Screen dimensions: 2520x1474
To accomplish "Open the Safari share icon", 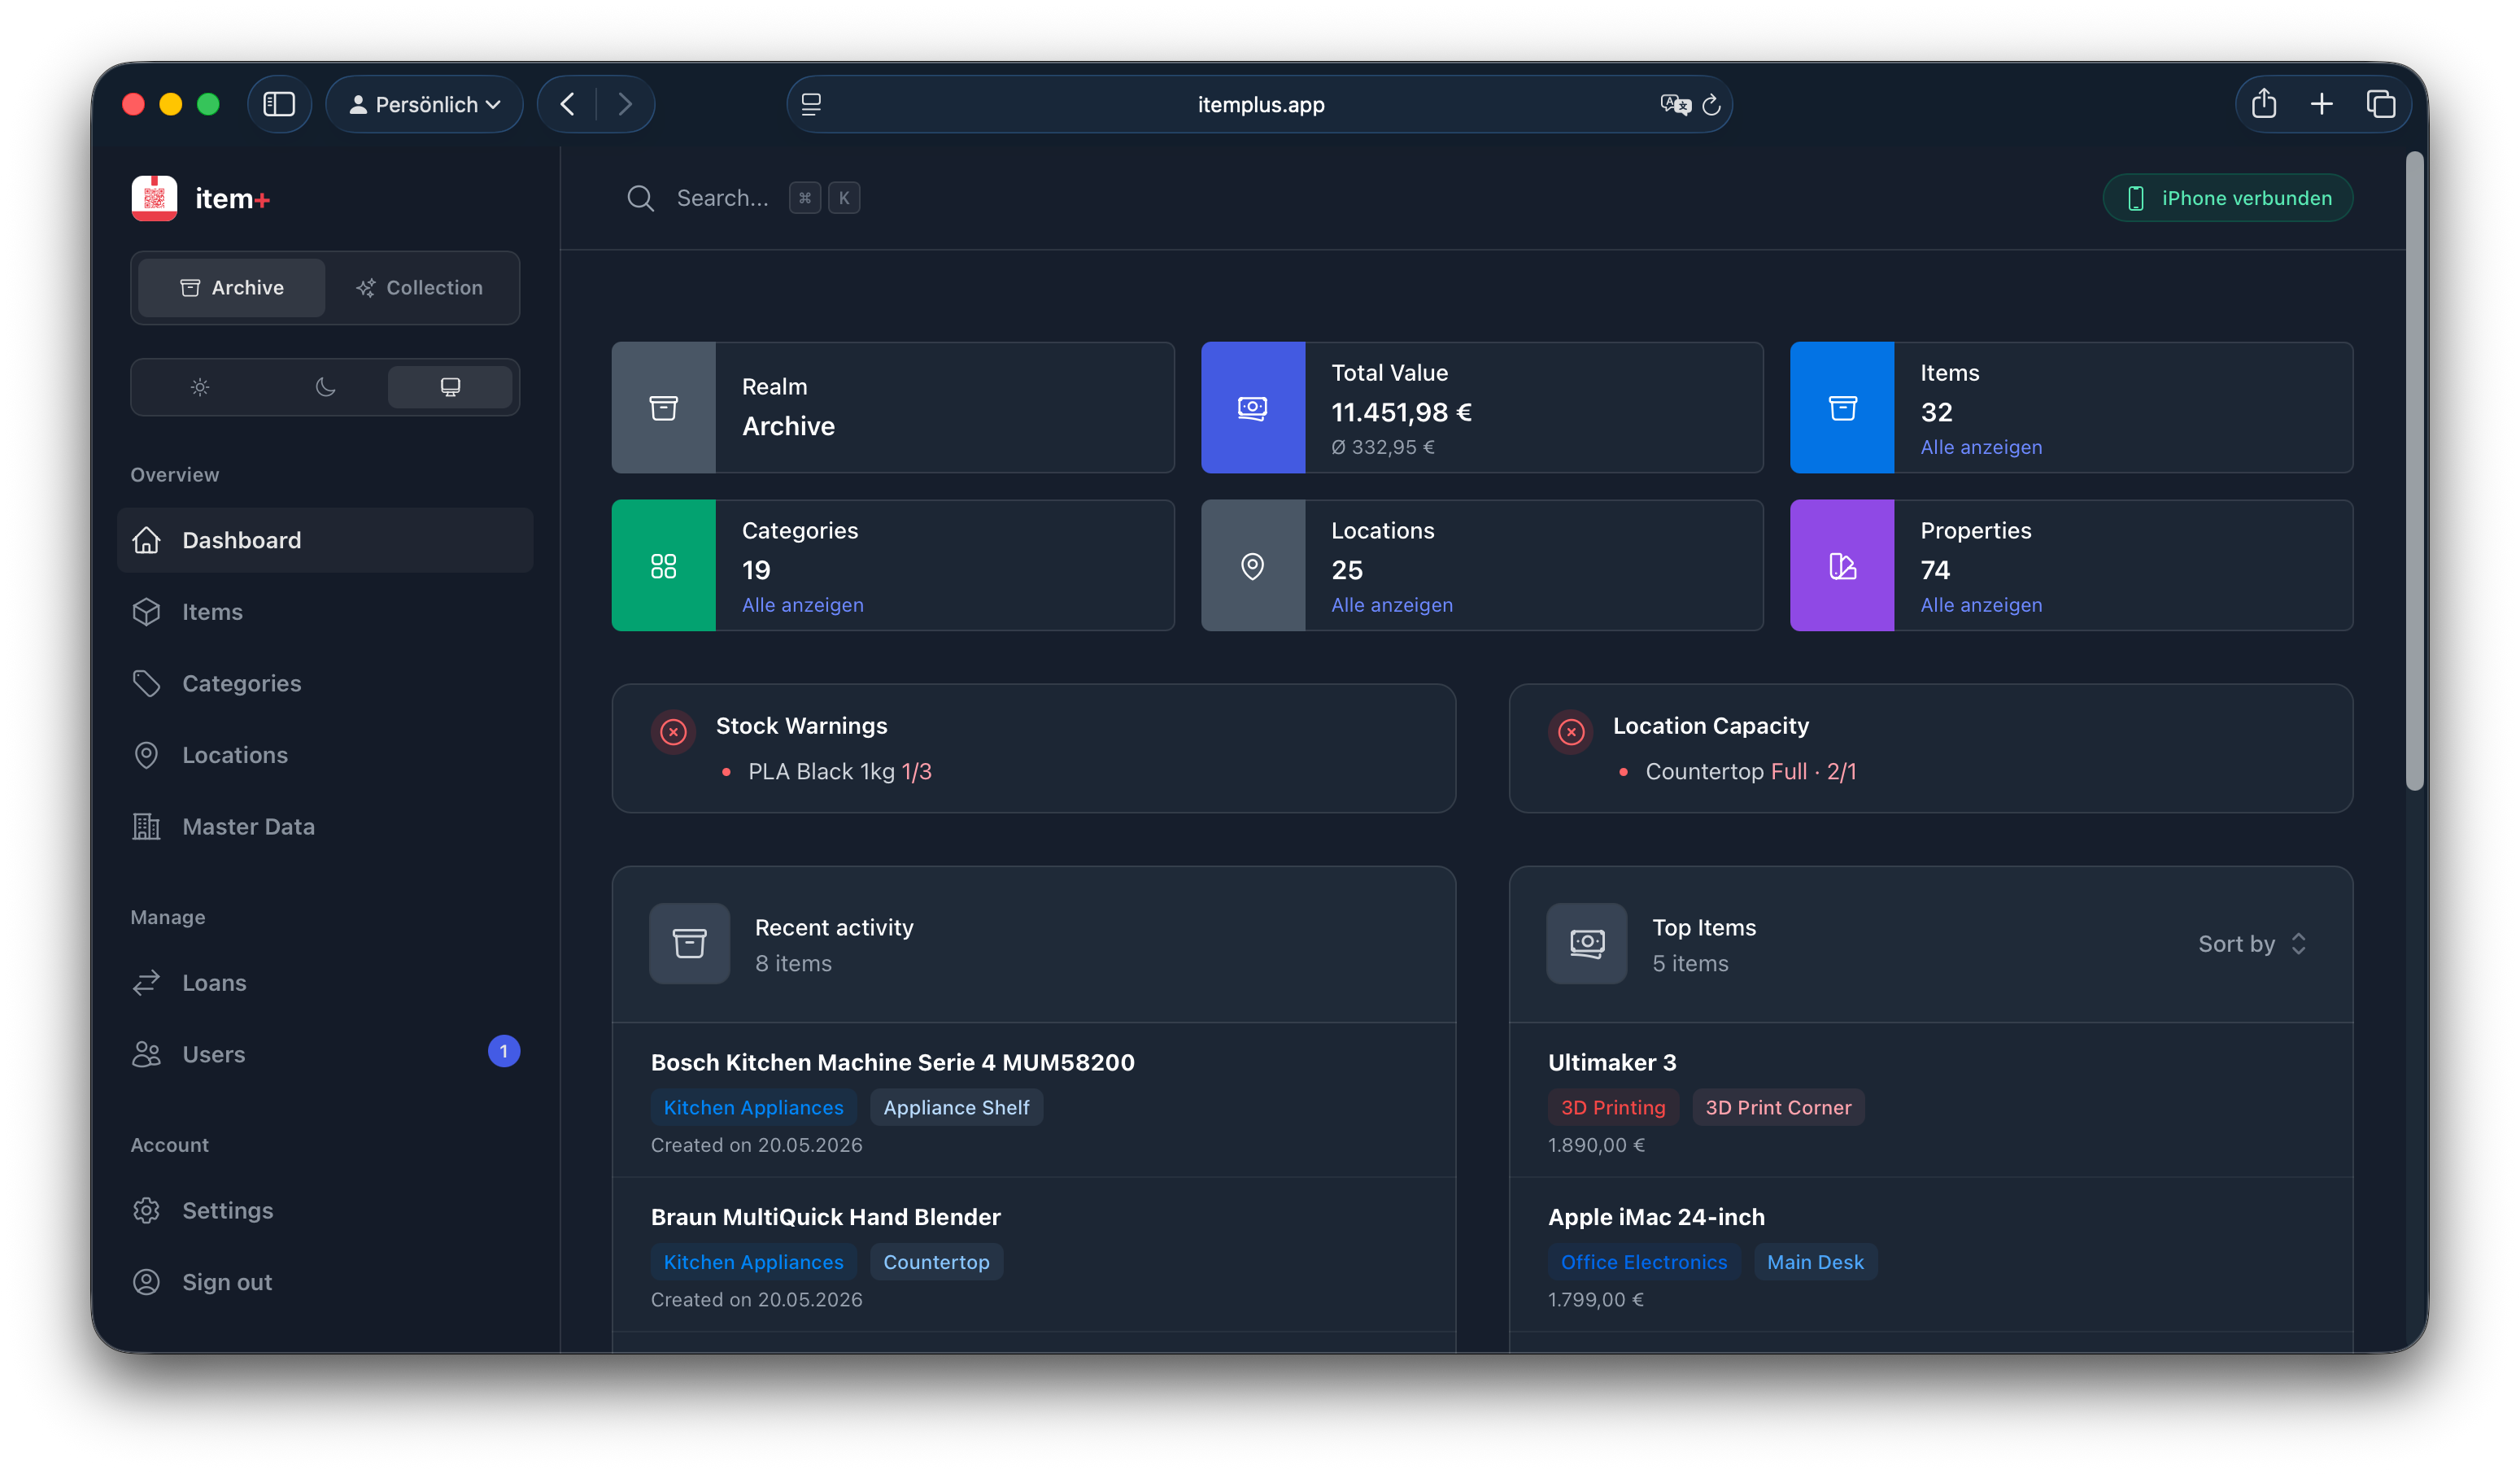I will (2263, 103).
